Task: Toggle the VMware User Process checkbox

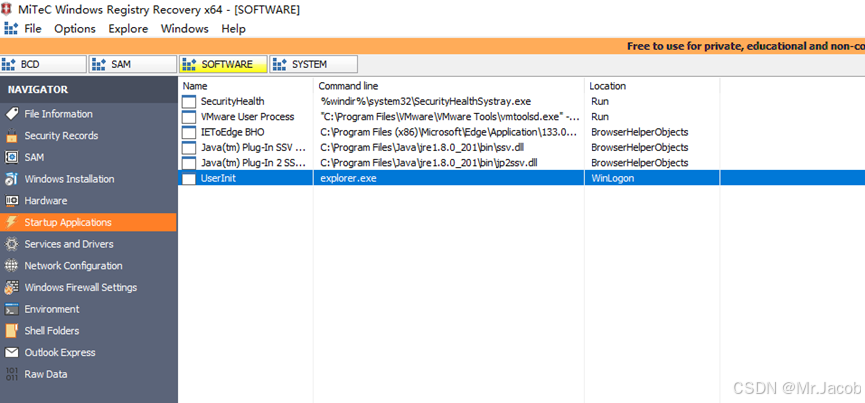Action: [189, 117]
